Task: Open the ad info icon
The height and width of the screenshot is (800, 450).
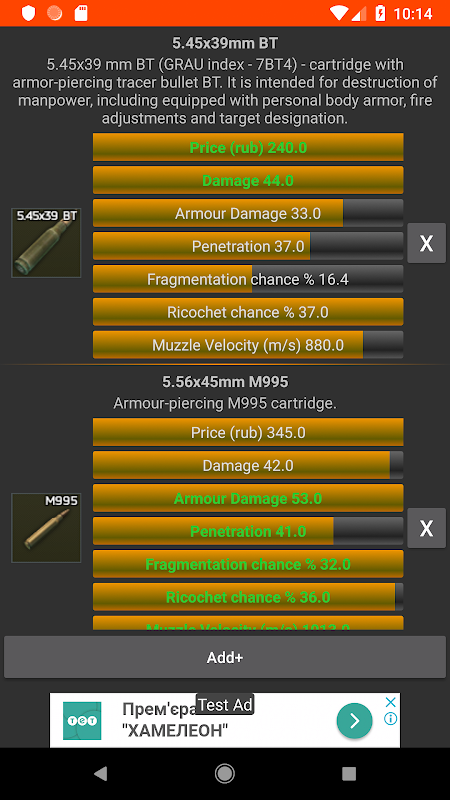Action: pos(390,719)
